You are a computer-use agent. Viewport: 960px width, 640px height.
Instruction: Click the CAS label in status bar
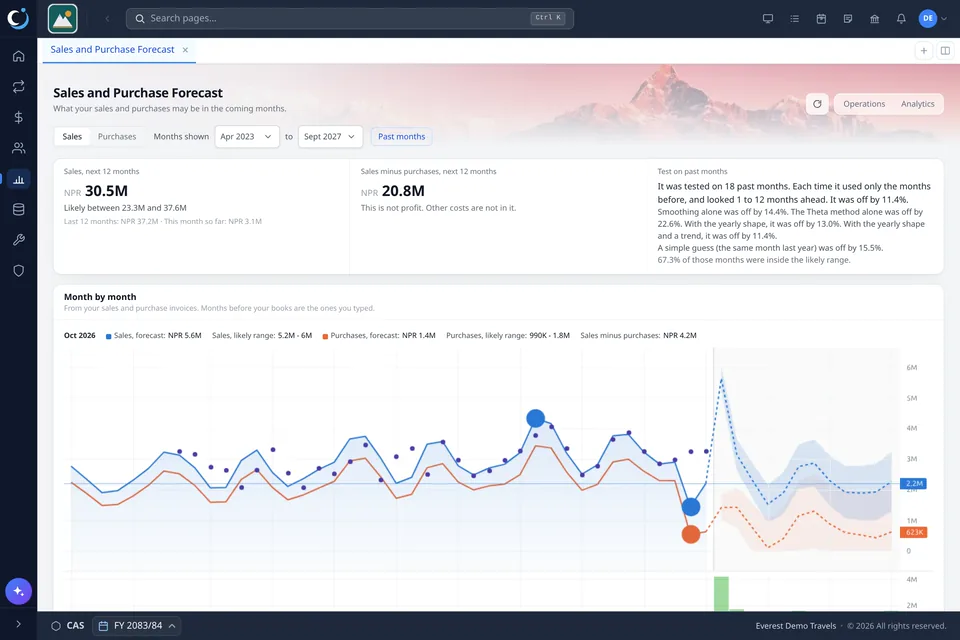pyautogui.click(x=75, y=626)
